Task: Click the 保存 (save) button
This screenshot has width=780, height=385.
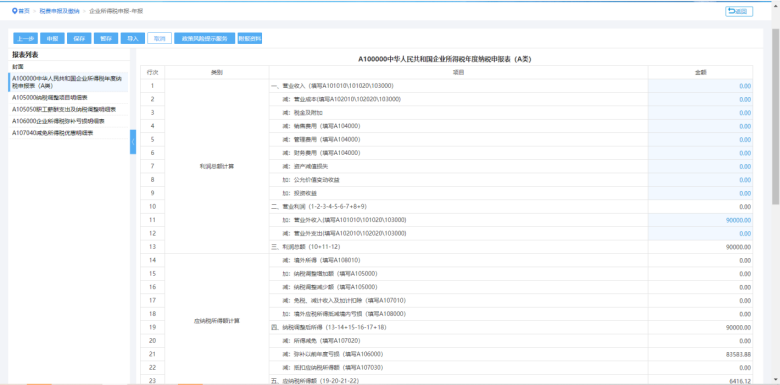Action: [x=79, y=39]
